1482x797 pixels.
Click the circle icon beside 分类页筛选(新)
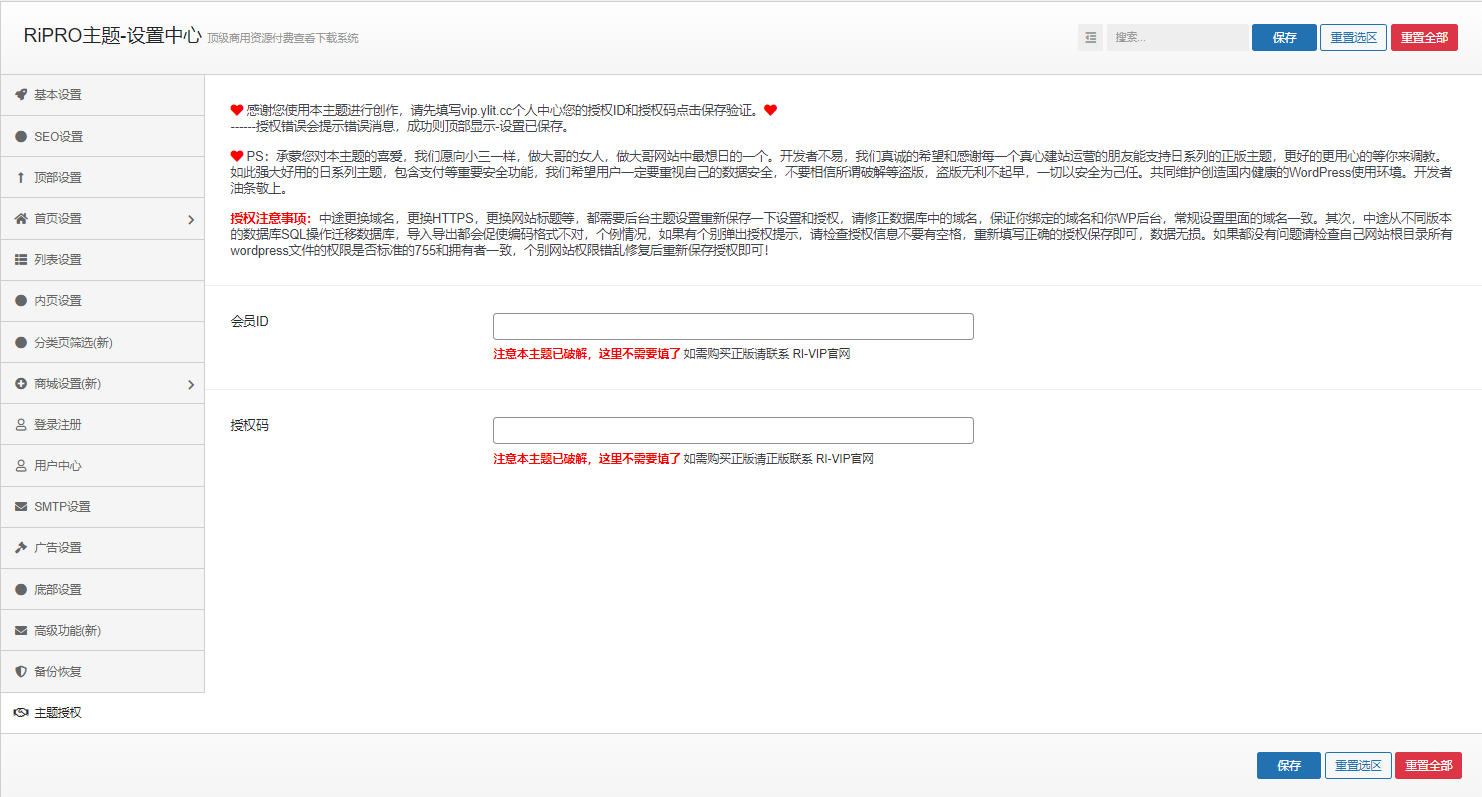coord(21,342)
